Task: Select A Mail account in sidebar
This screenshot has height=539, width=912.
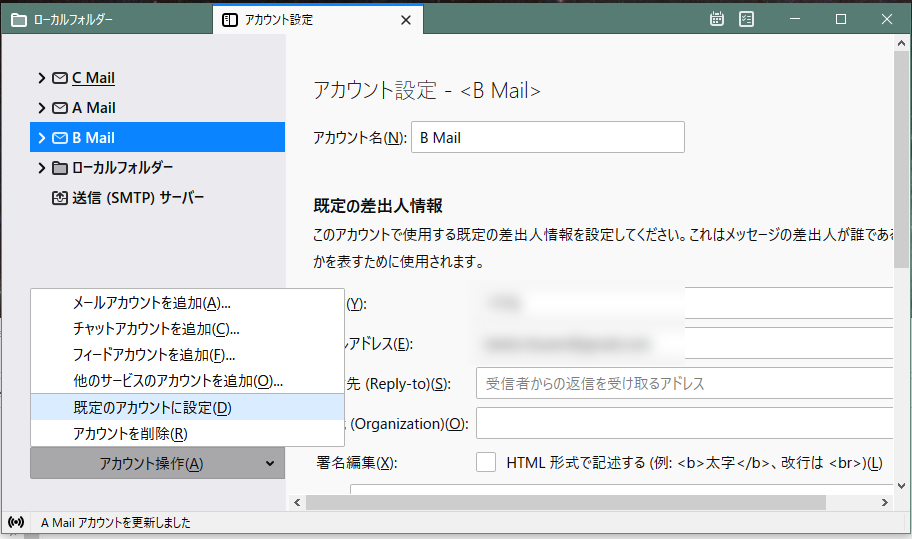Action: coord(157,108)
